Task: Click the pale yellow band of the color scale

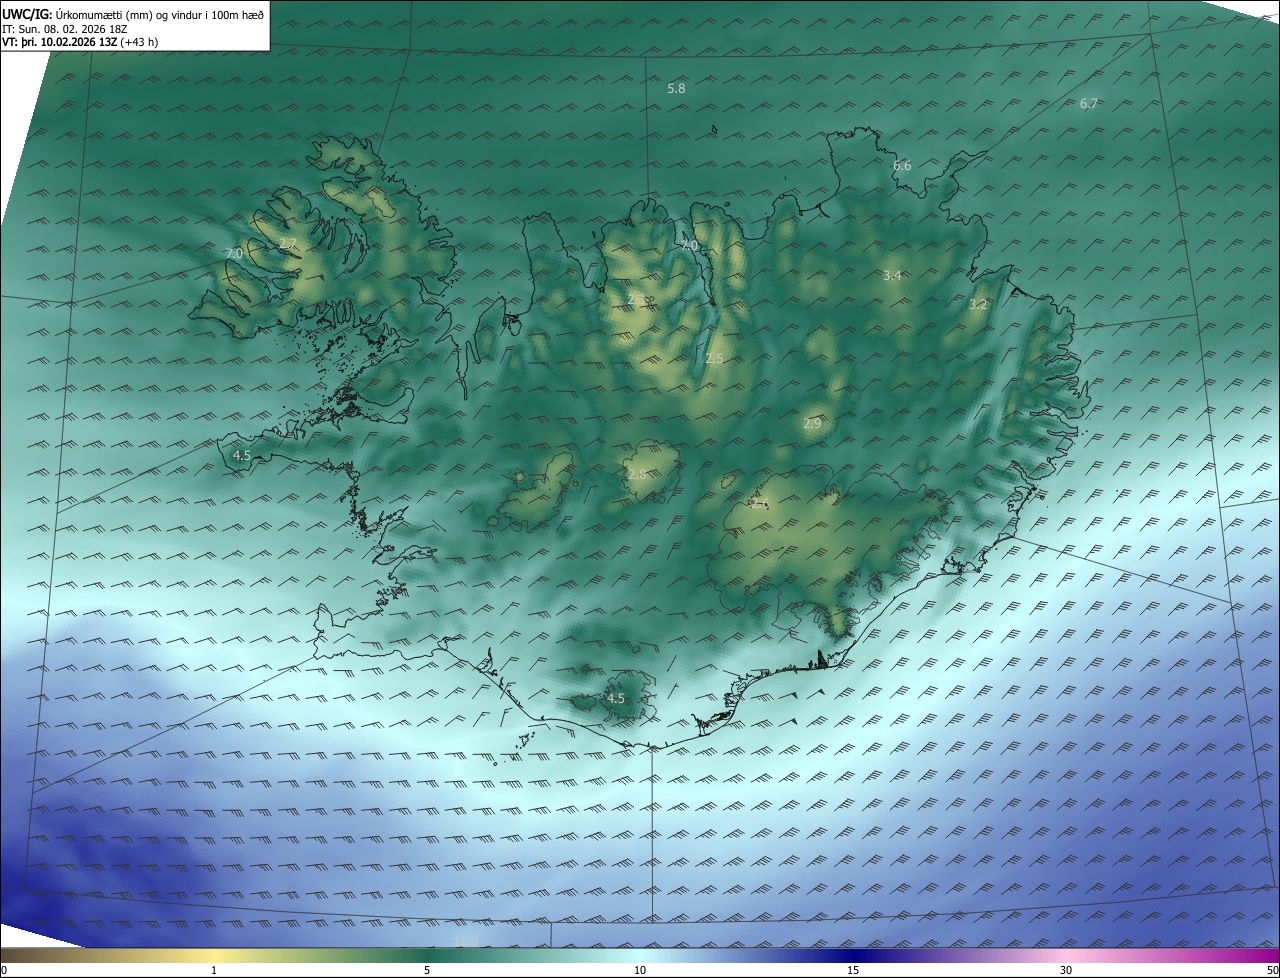Action: click(214, 955)
